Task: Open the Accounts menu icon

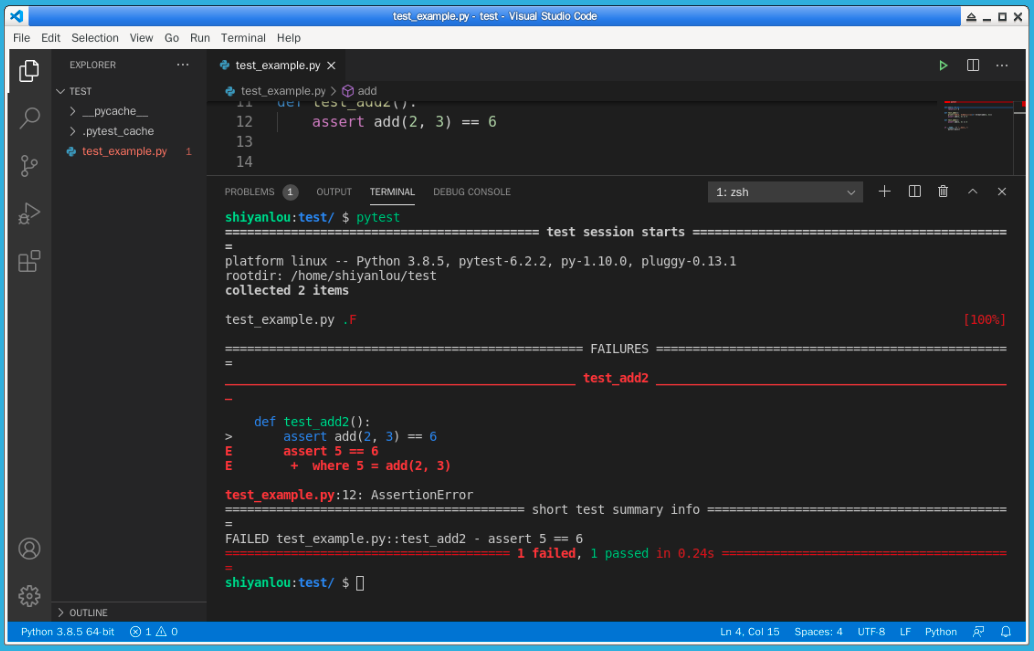Action: coord(29,549)
